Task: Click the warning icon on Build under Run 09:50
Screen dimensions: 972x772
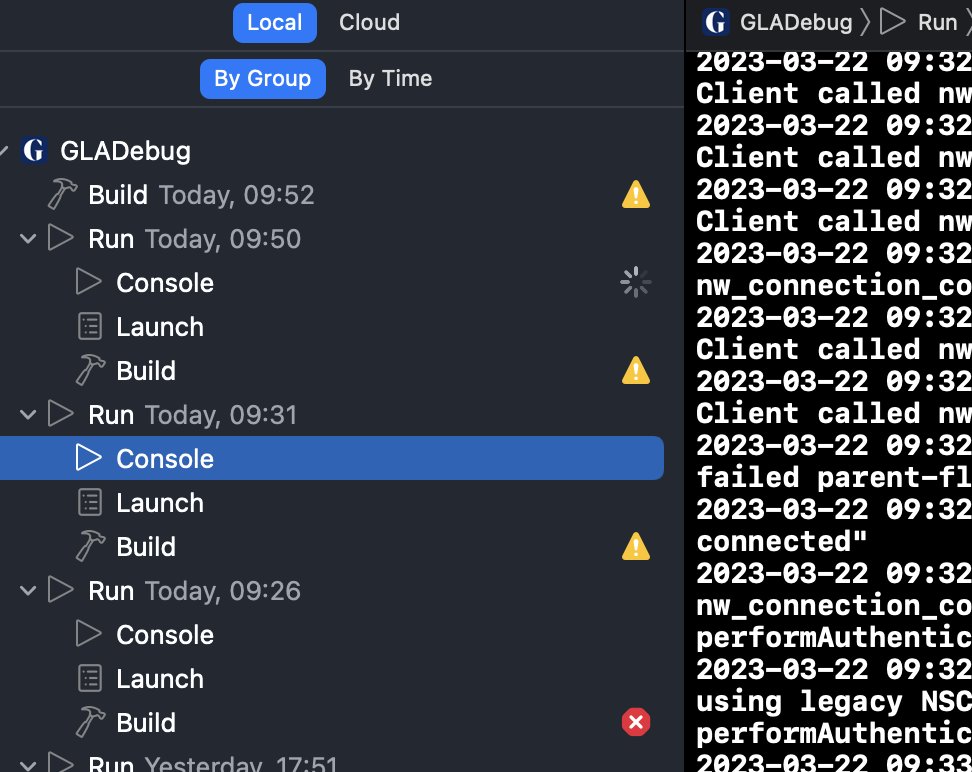Action: 635,370
